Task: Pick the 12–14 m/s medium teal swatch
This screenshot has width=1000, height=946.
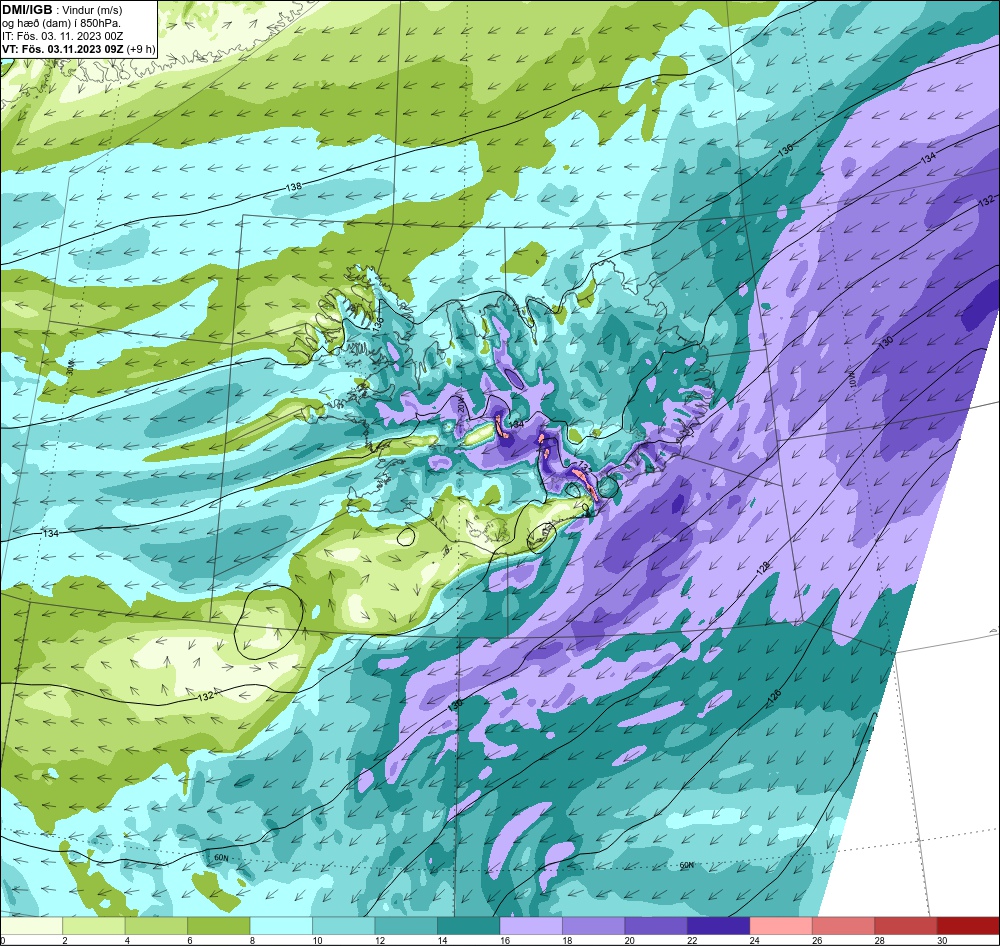Action: [406, 926]
